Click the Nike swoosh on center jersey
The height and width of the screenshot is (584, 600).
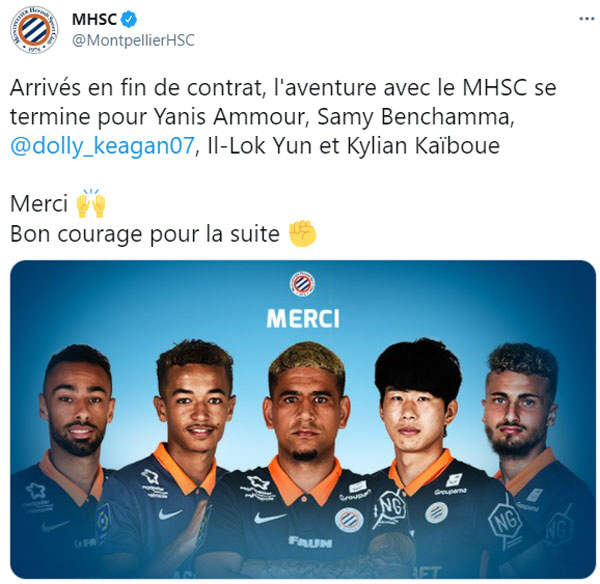269,518
